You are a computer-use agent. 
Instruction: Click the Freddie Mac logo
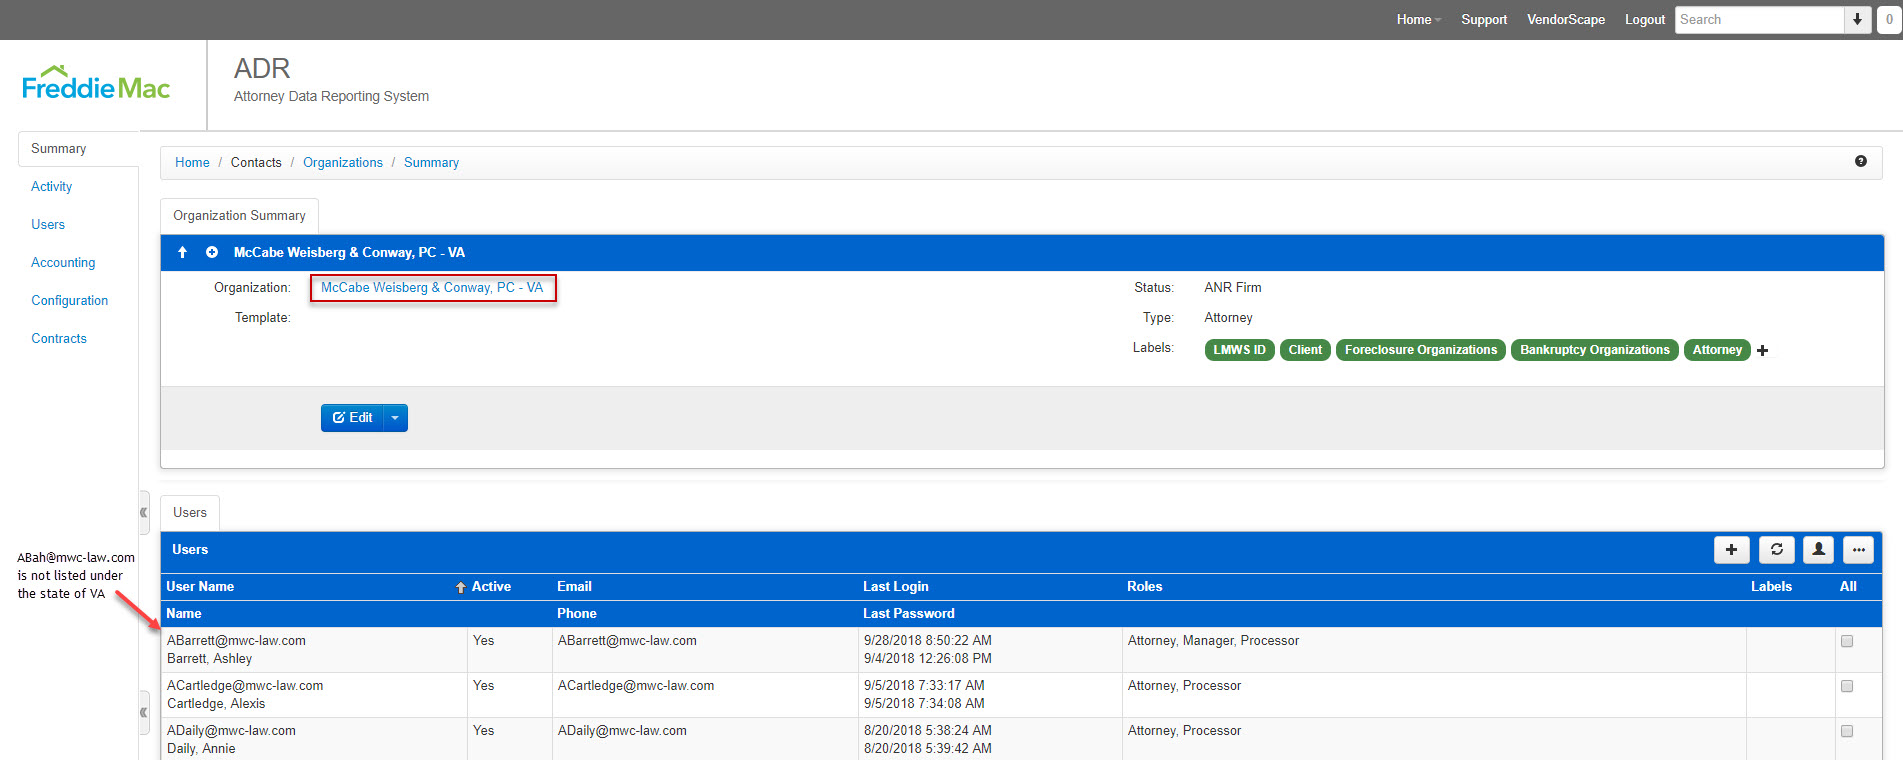[x=96, y=83]
